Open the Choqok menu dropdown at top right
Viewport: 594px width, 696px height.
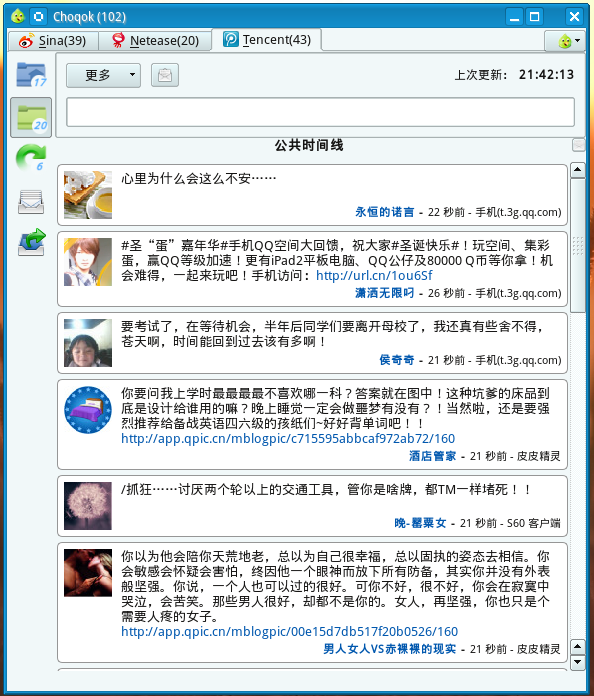(565, 41)
